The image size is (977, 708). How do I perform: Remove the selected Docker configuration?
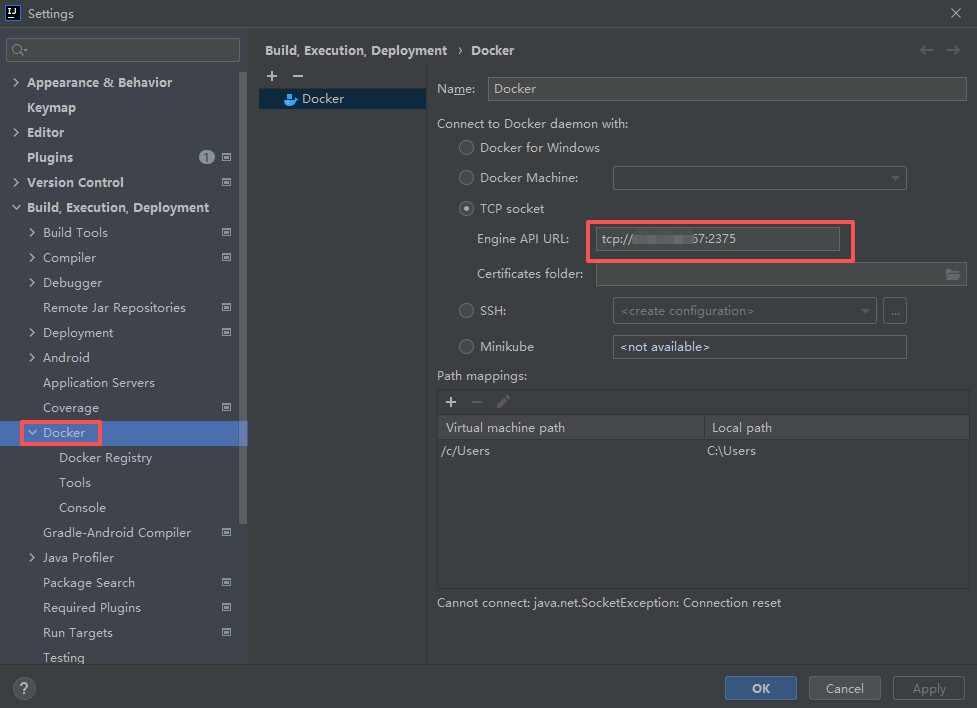point(298,76)
